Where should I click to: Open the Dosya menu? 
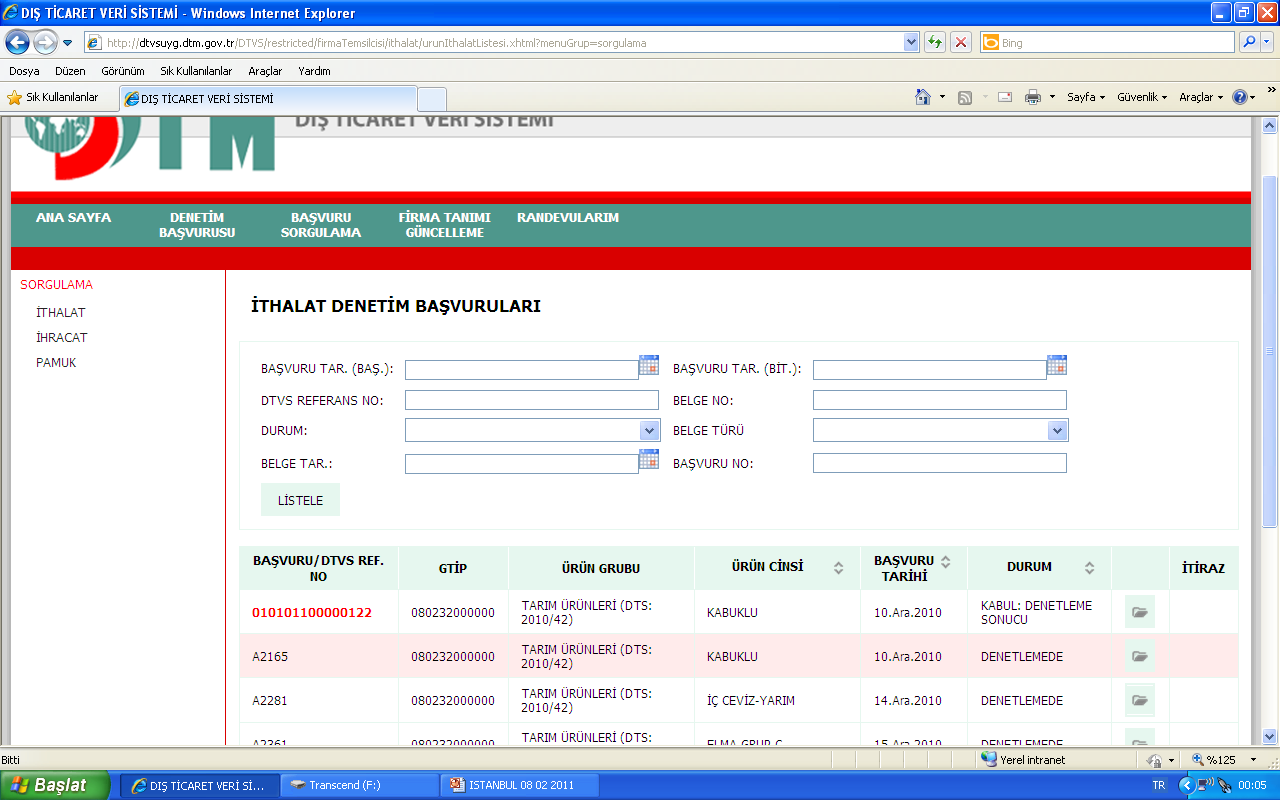click(24, 71)
